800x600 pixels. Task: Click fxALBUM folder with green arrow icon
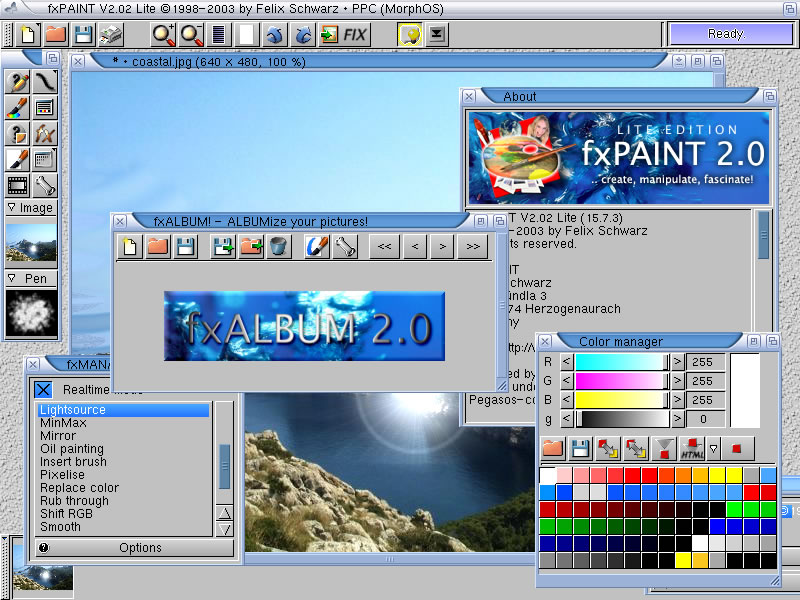point(251,247)
